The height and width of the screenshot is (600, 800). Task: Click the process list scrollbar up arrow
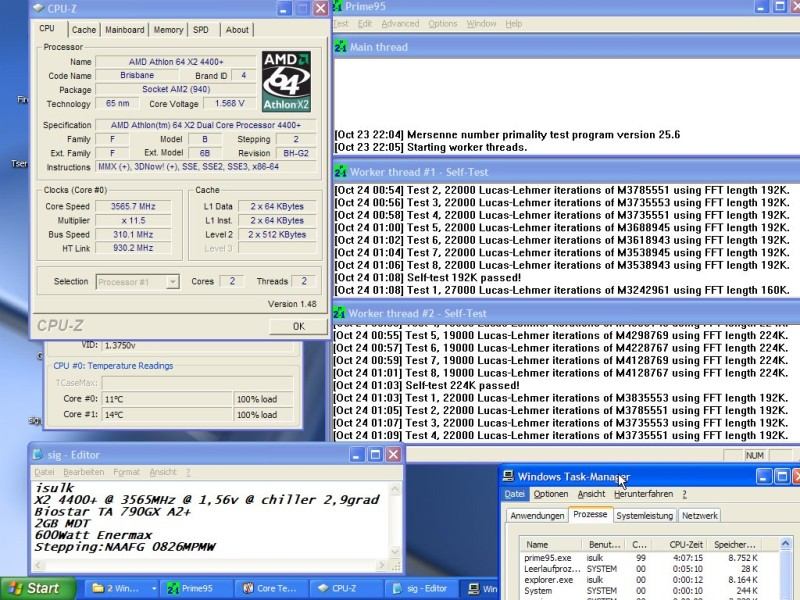point(785,544)
